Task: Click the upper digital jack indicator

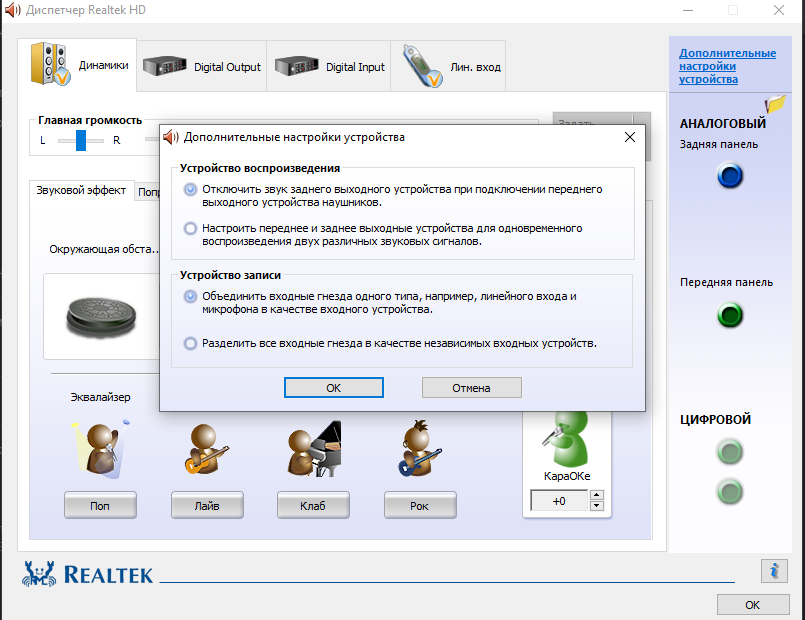Action: 730,452
